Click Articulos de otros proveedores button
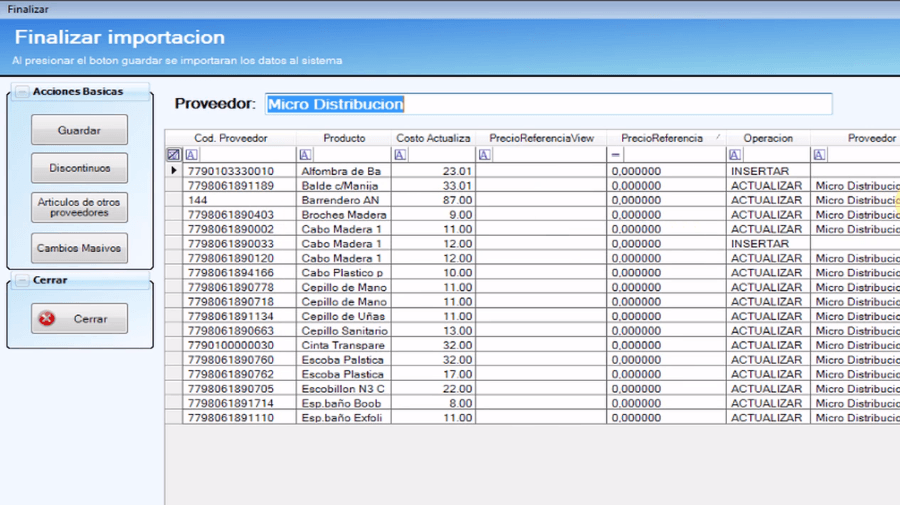The width and height of the screenshot is (900, 505). [79, 208]
